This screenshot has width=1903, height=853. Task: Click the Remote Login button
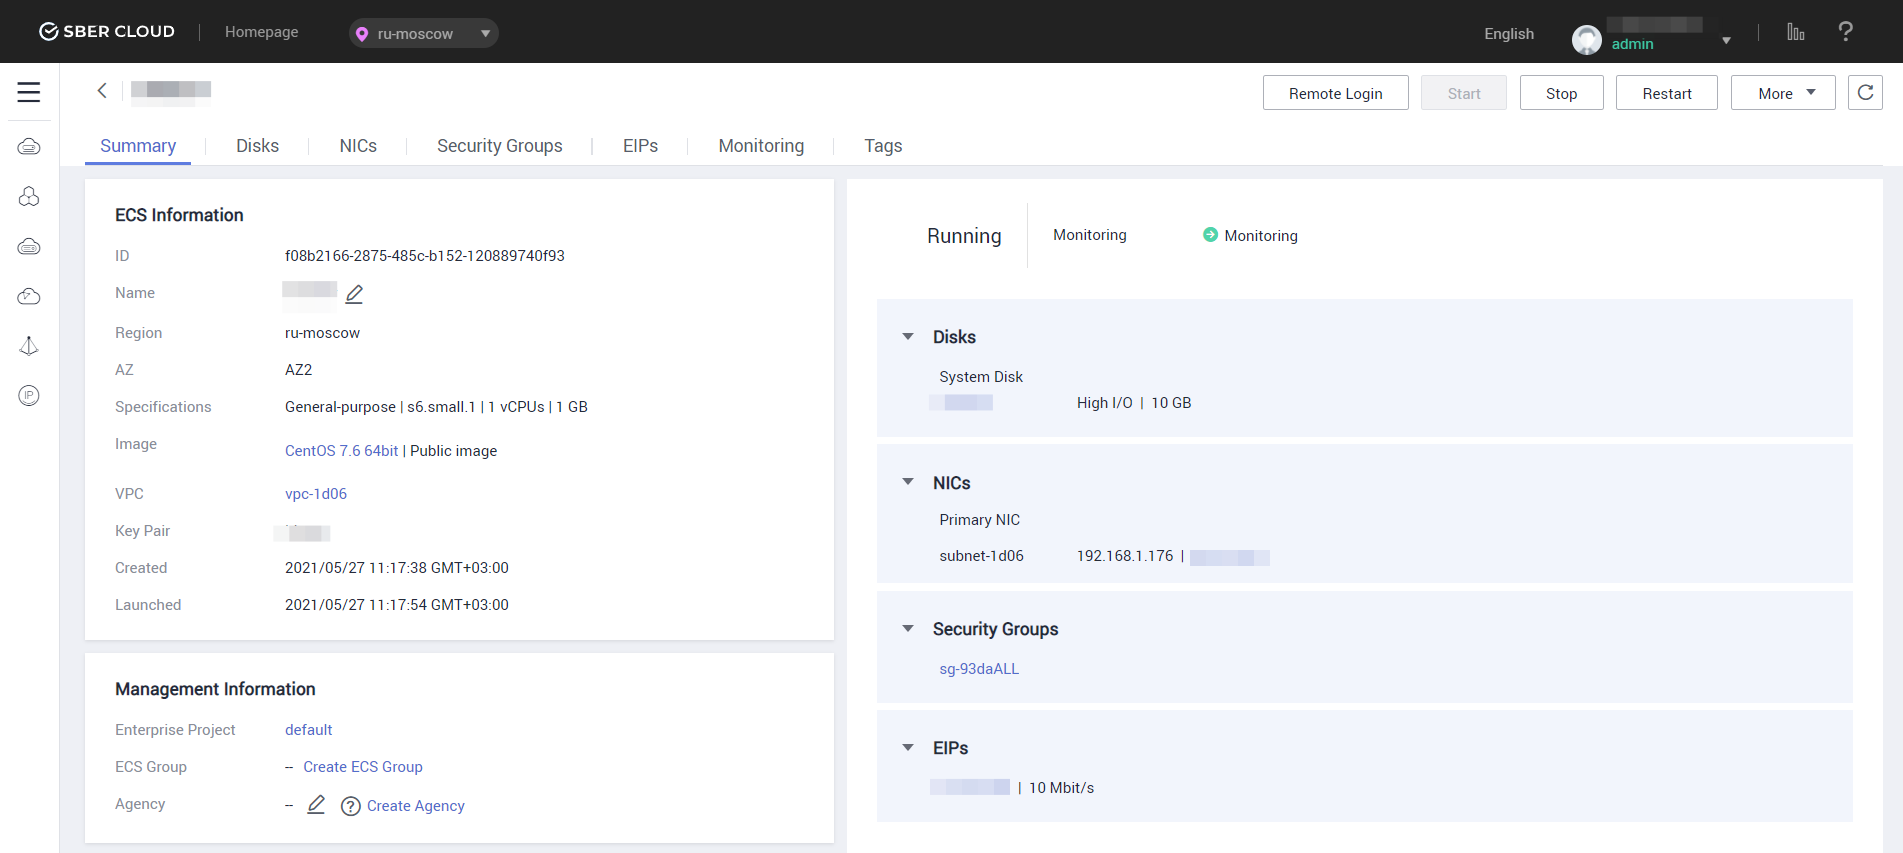pos(1335,93)
